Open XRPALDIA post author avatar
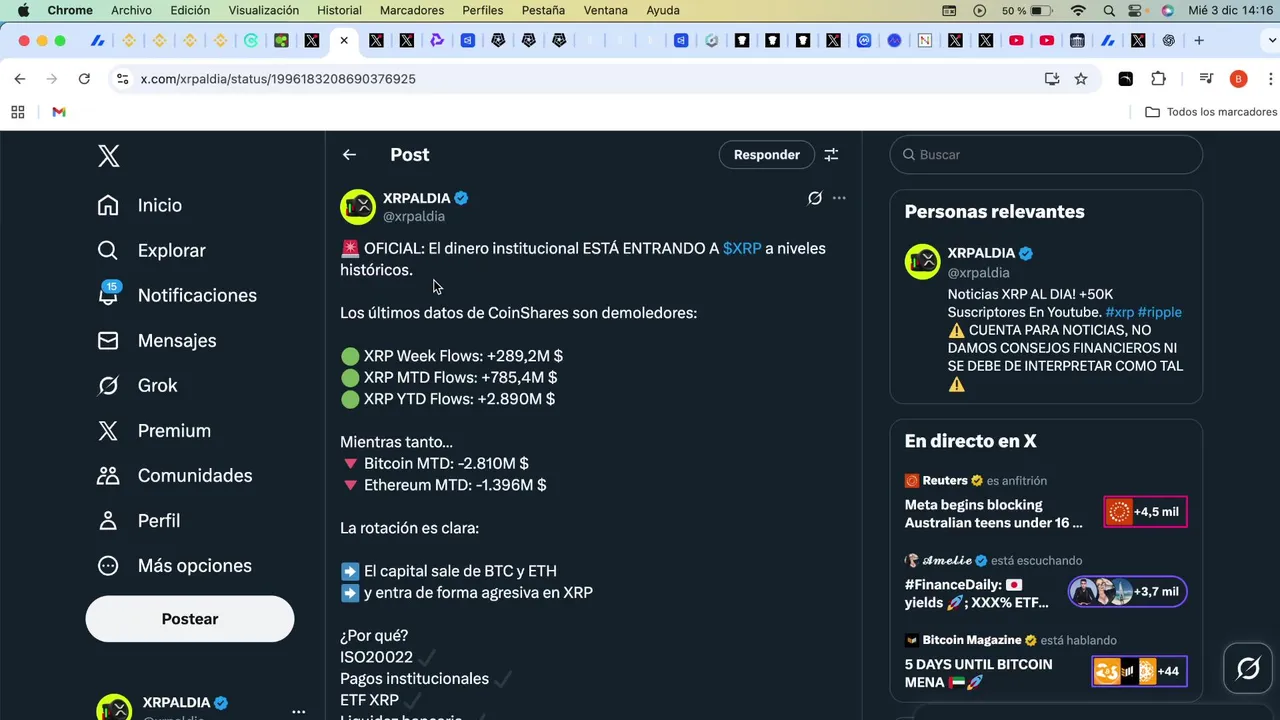Image resolution: width=1280 pixels, height=720 pixels. point(358,207)
